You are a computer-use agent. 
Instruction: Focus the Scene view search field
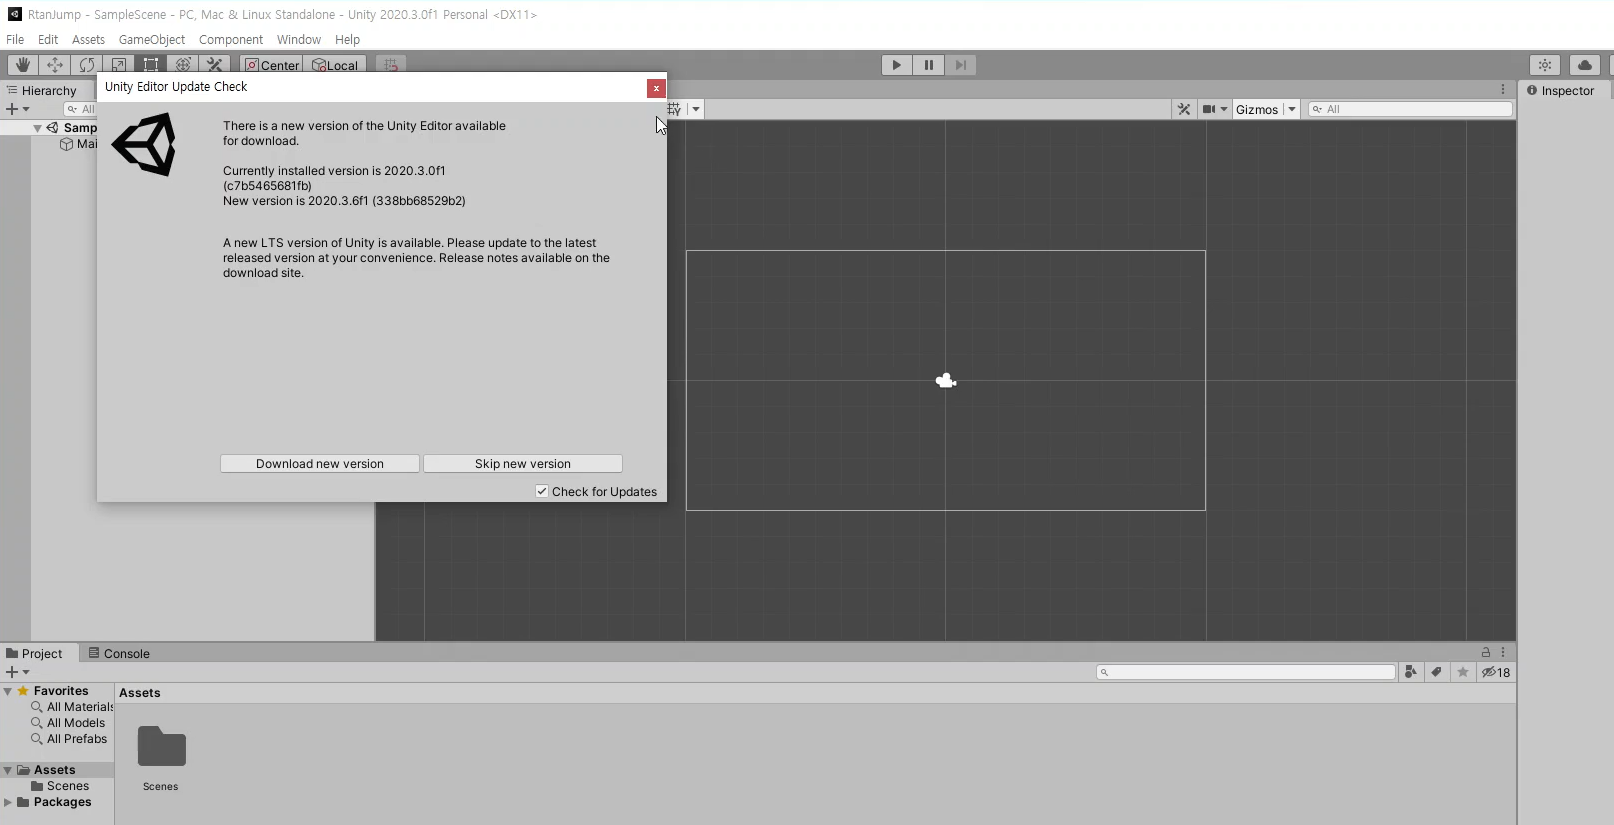pyautogui.click(x=1410, y=109)
